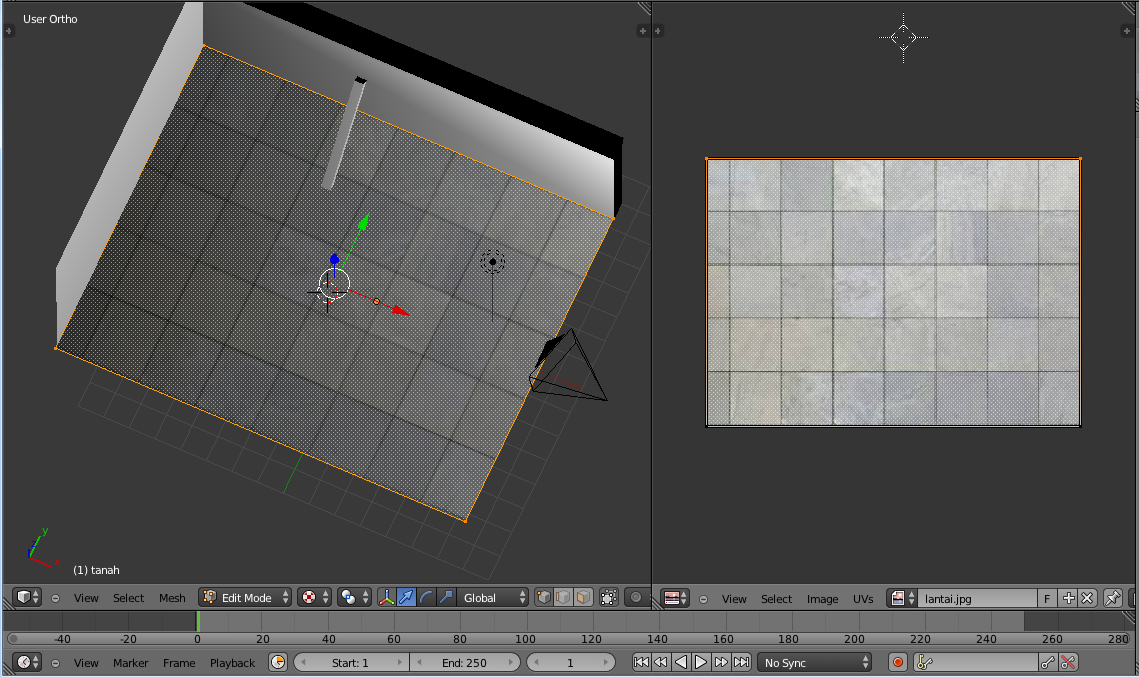
Task: Collapse the 3D view header menus
Action: pos(55,598)
